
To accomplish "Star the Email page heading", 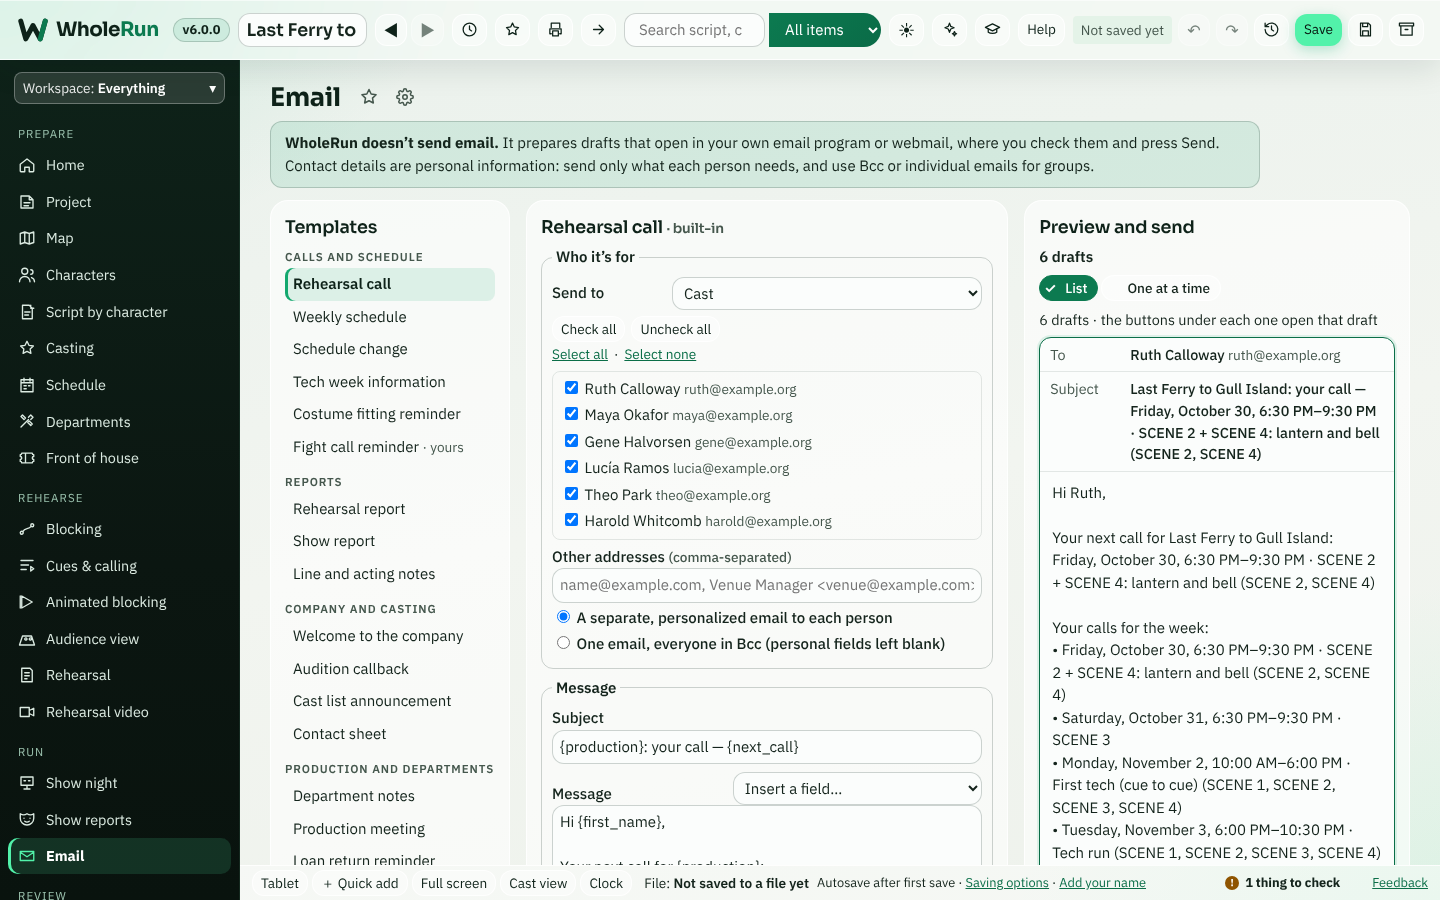I will (369, 97).
